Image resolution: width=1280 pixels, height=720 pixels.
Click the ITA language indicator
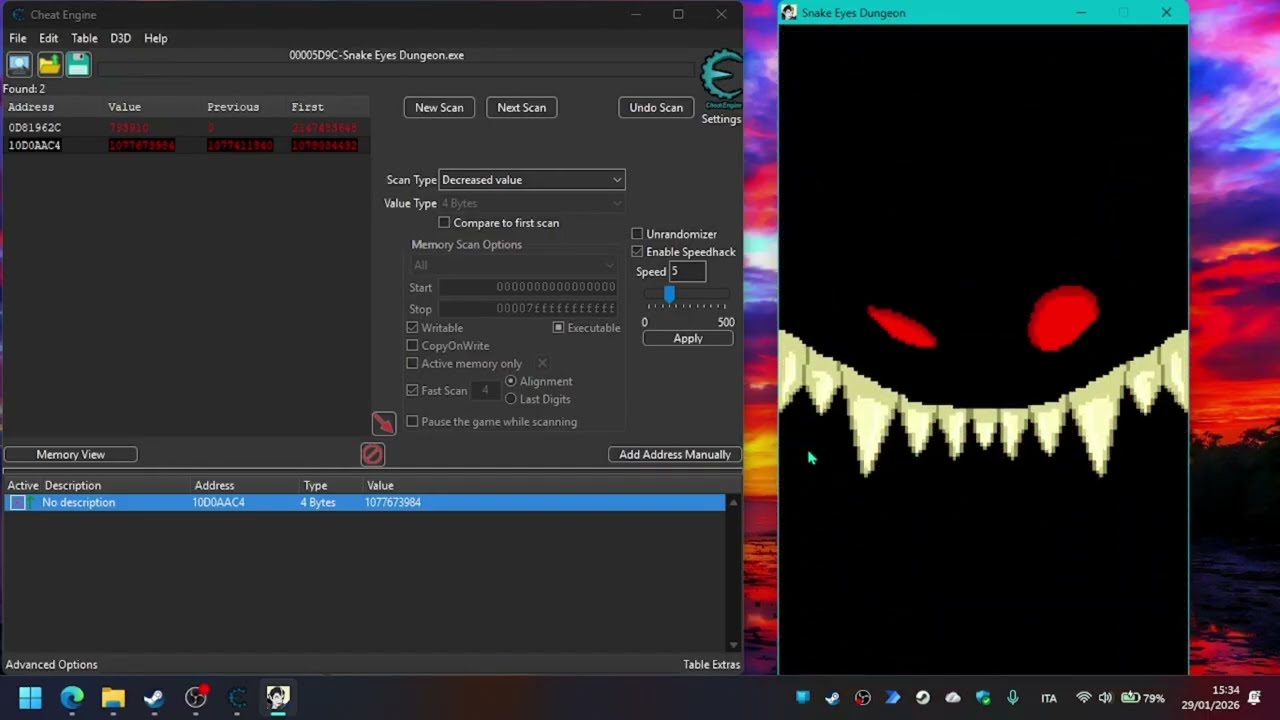[x=1049, y=698]
